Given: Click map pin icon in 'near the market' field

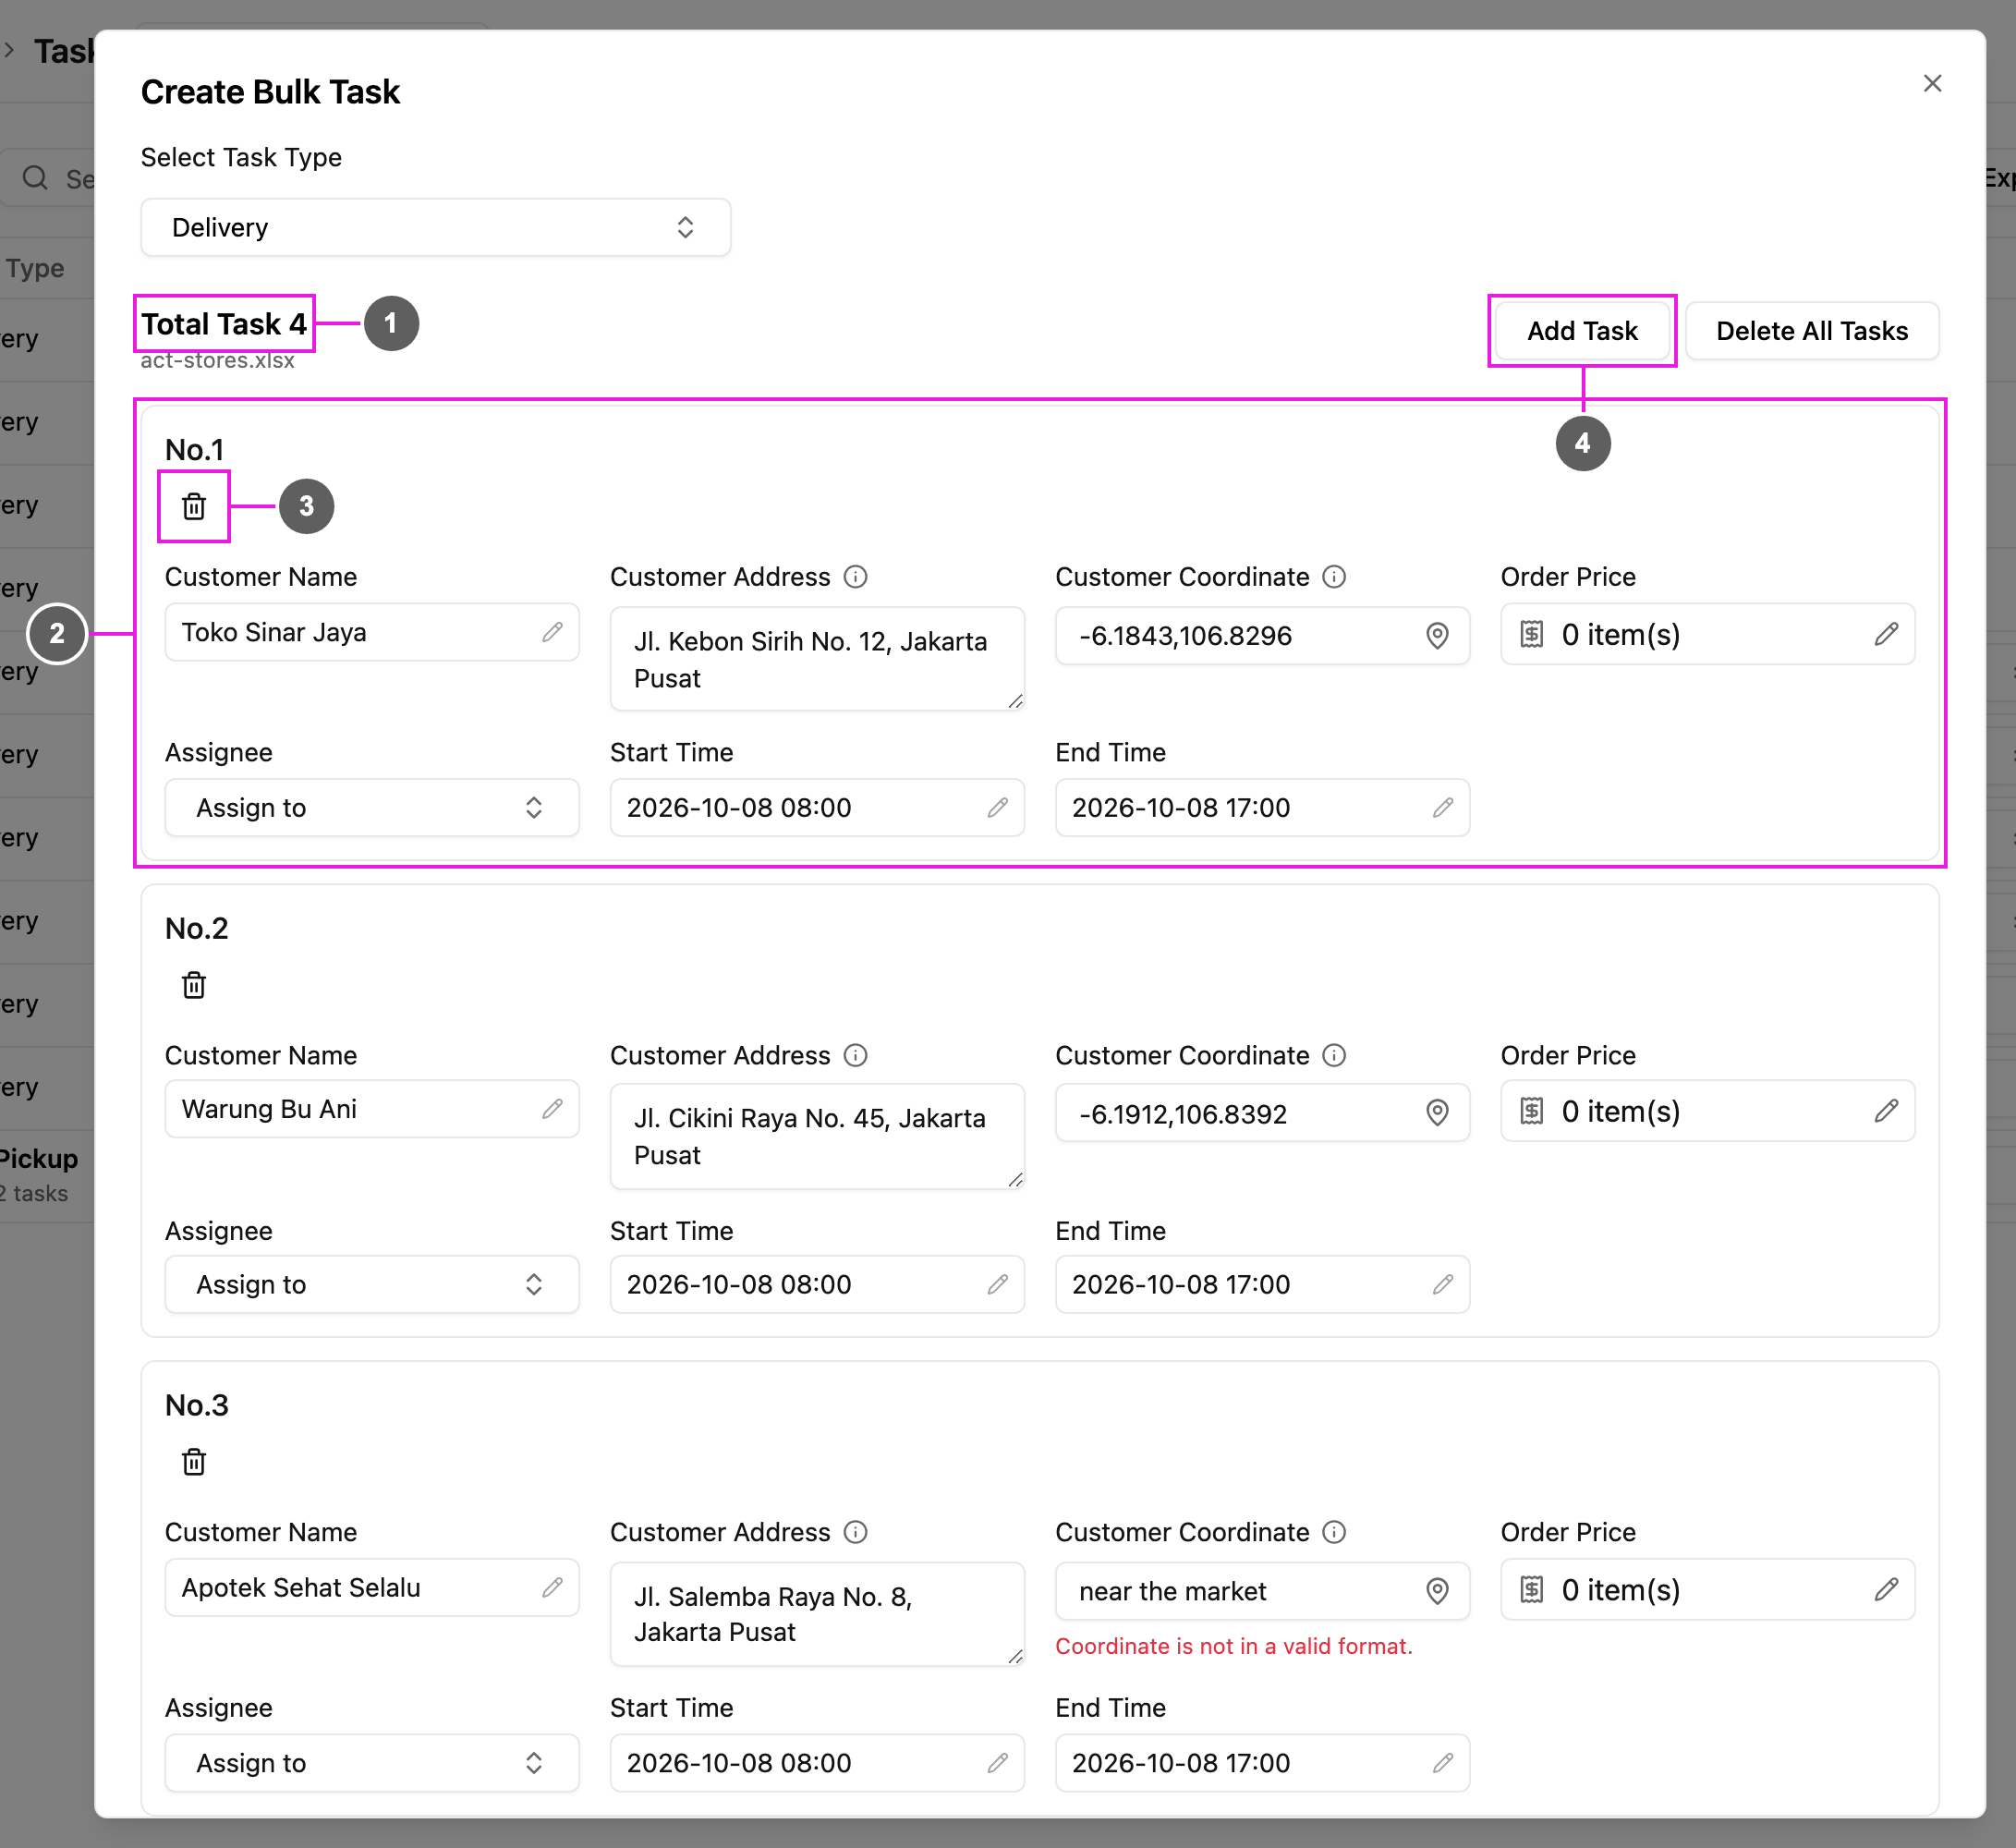Looking at the screenshot, I should pyautogui.click(x=1437, y=1590).
